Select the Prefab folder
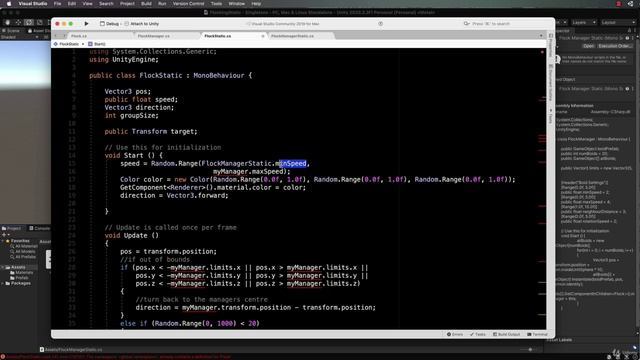Image resolution: width=640 pixels, height=360 pixels. coord(19,278)
